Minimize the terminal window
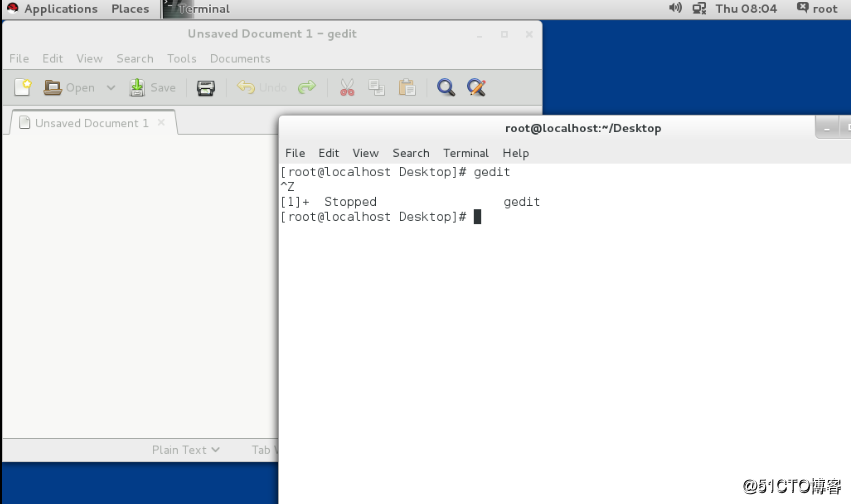The height and width of the screenshot is (504, 851). (827, 129)
